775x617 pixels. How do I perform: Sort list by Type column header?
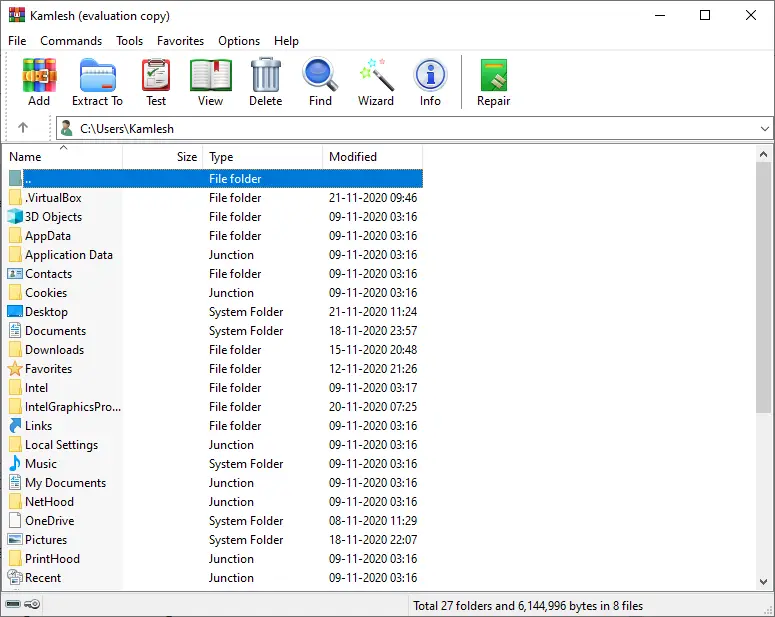263,156
